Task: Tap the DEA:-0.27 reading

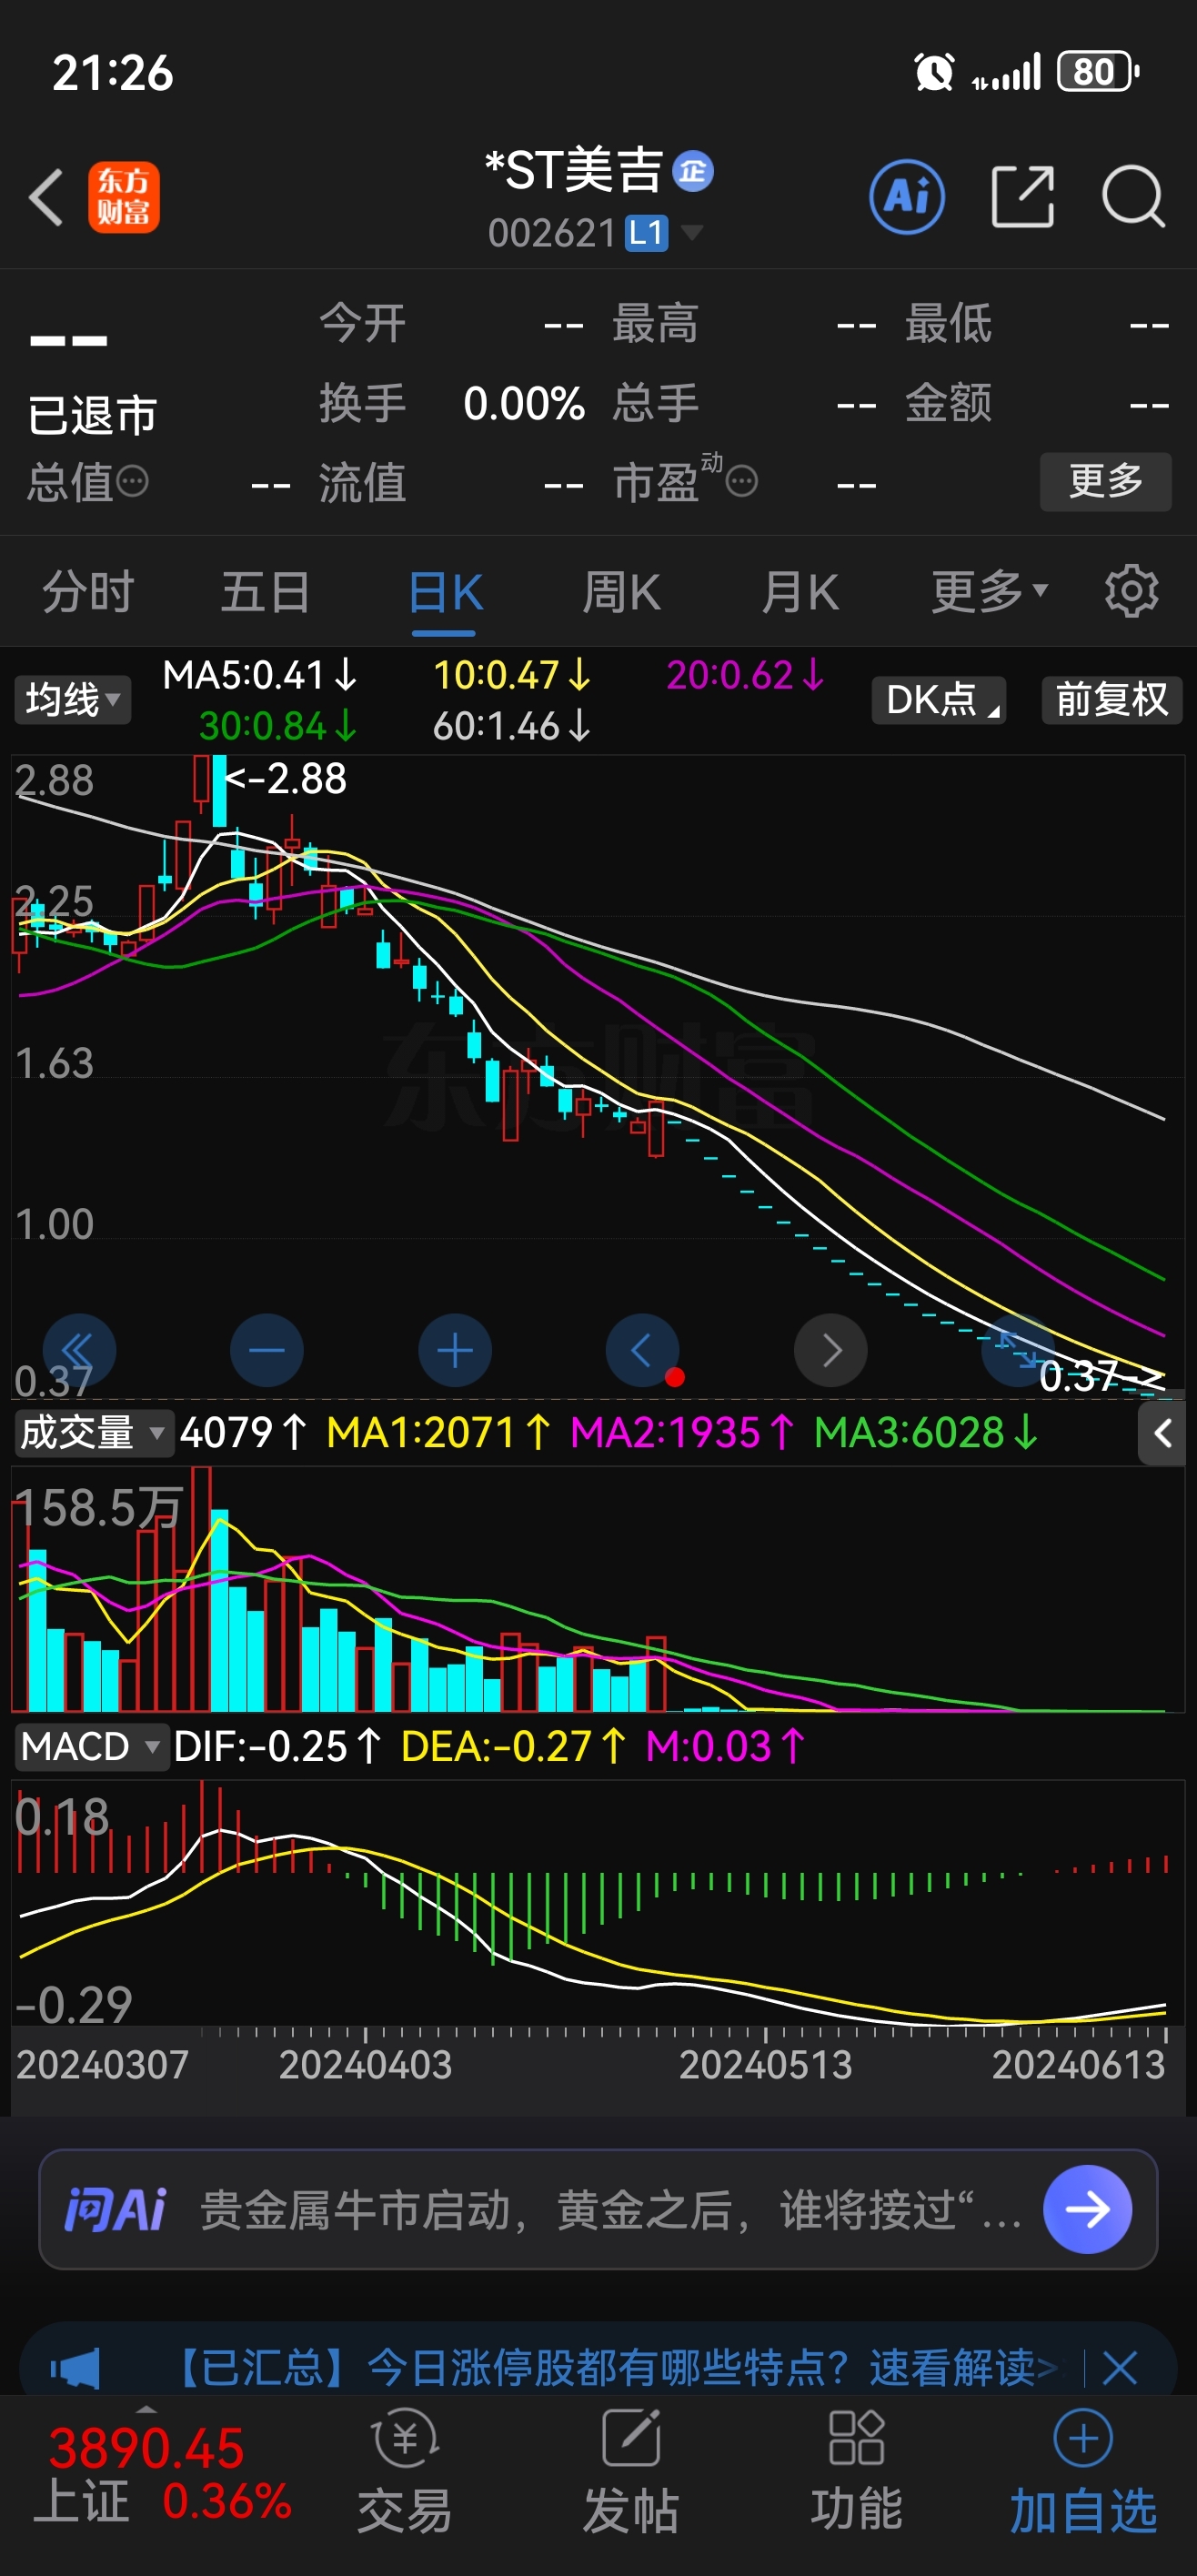Action: [x=514, y=1746]
